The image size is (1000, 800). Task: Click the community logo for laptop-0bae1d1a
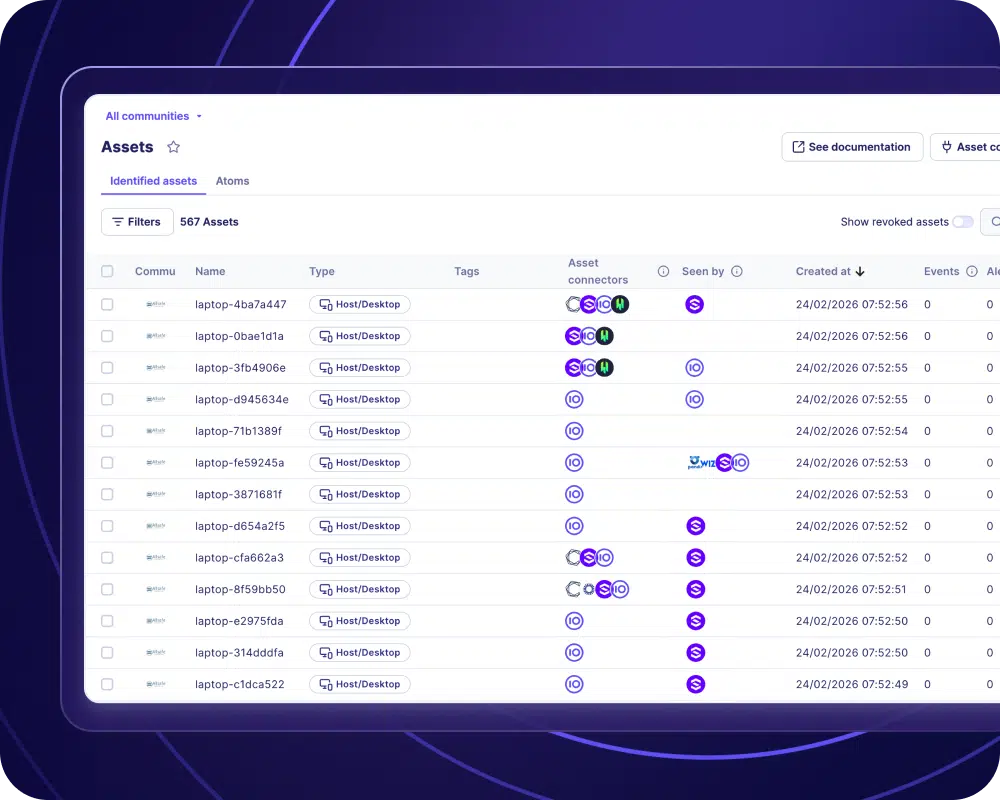(155, 336)
